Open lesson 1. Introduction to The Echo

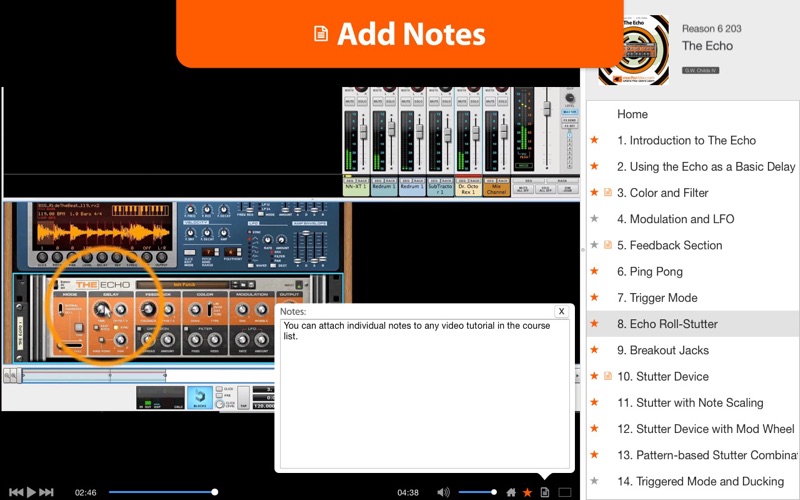686,140
